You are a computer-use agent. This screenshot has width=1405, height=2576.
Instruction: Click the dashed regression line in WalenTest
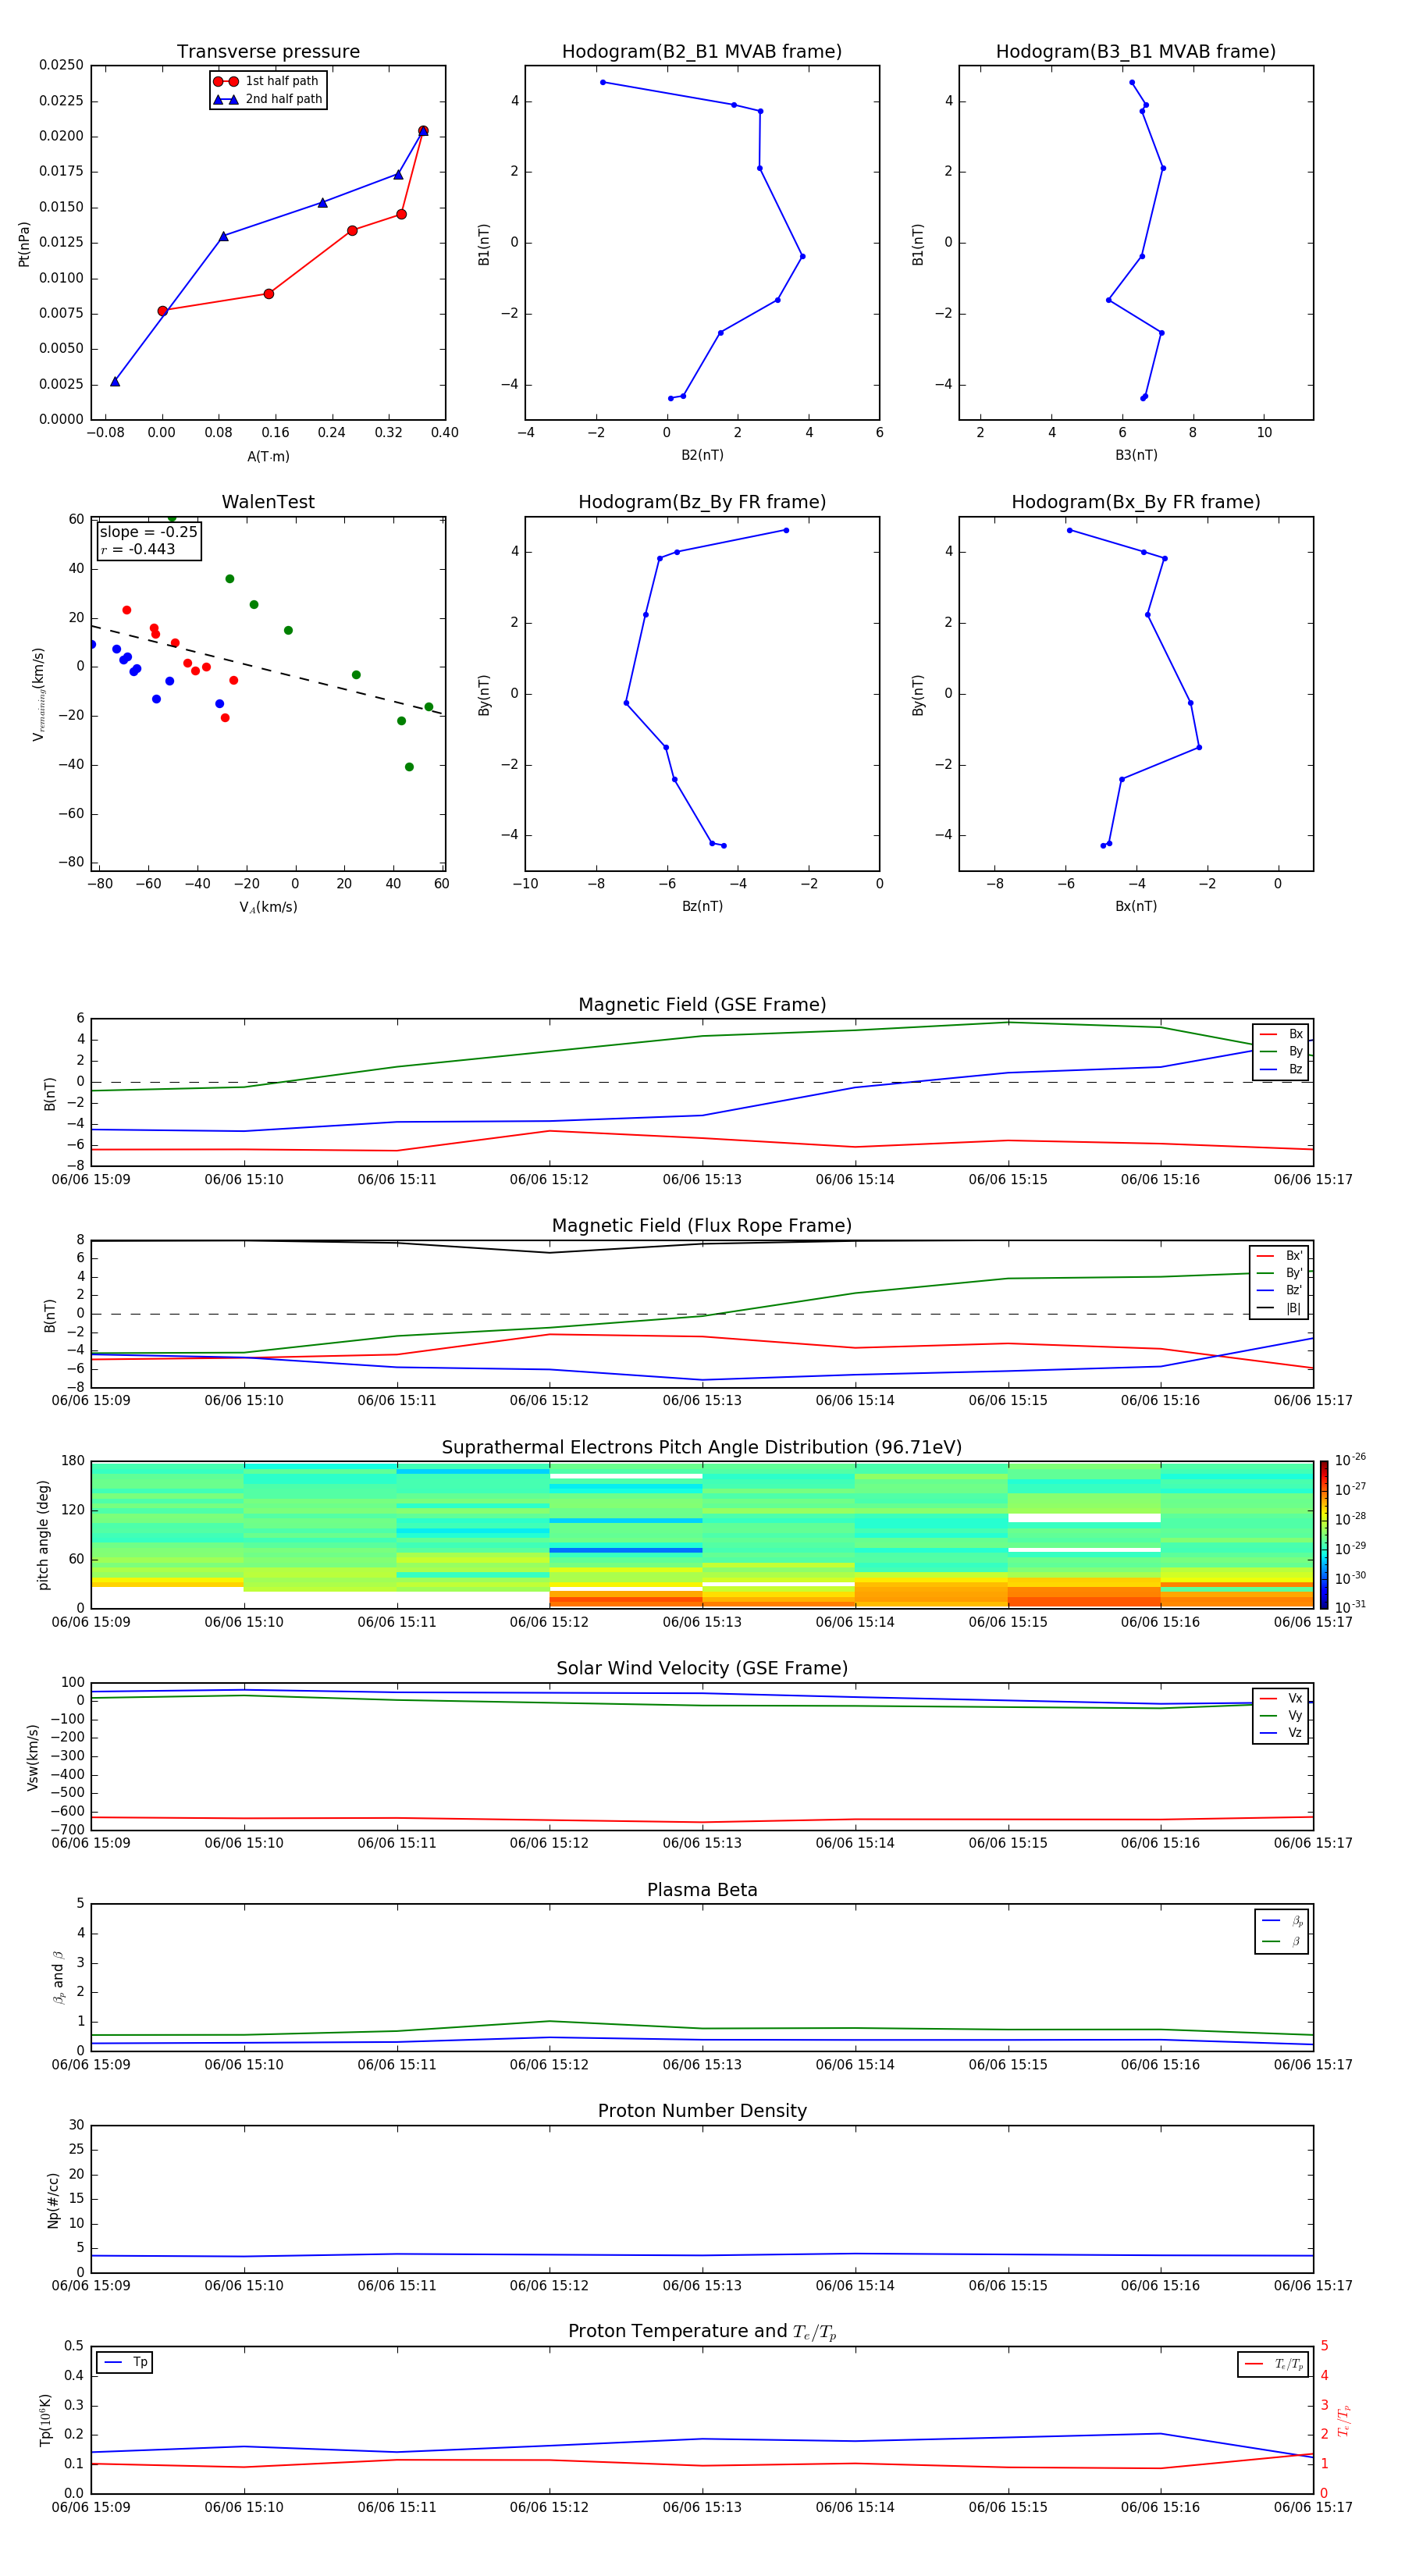pos(268,670)
